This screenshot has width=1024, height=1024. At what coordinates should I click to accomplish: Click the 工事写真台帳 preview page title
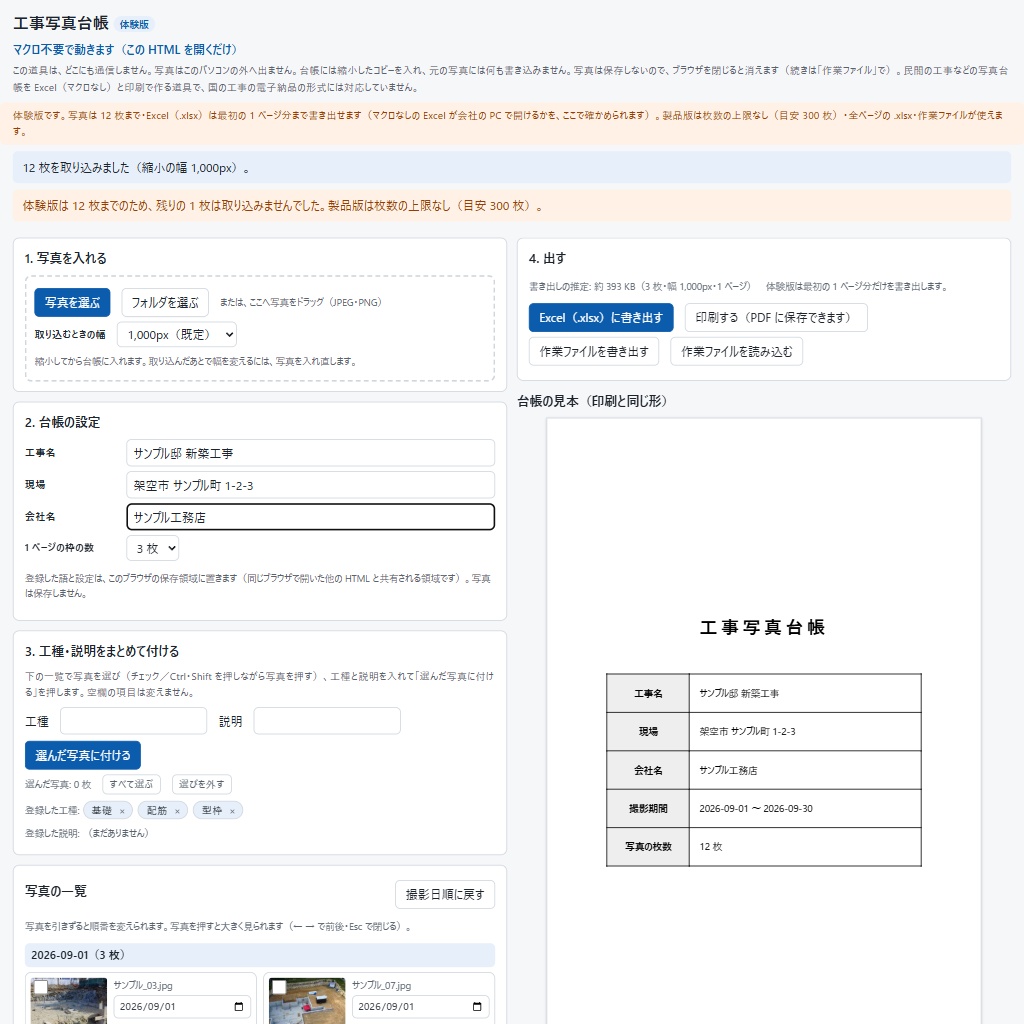coord(763,627)
